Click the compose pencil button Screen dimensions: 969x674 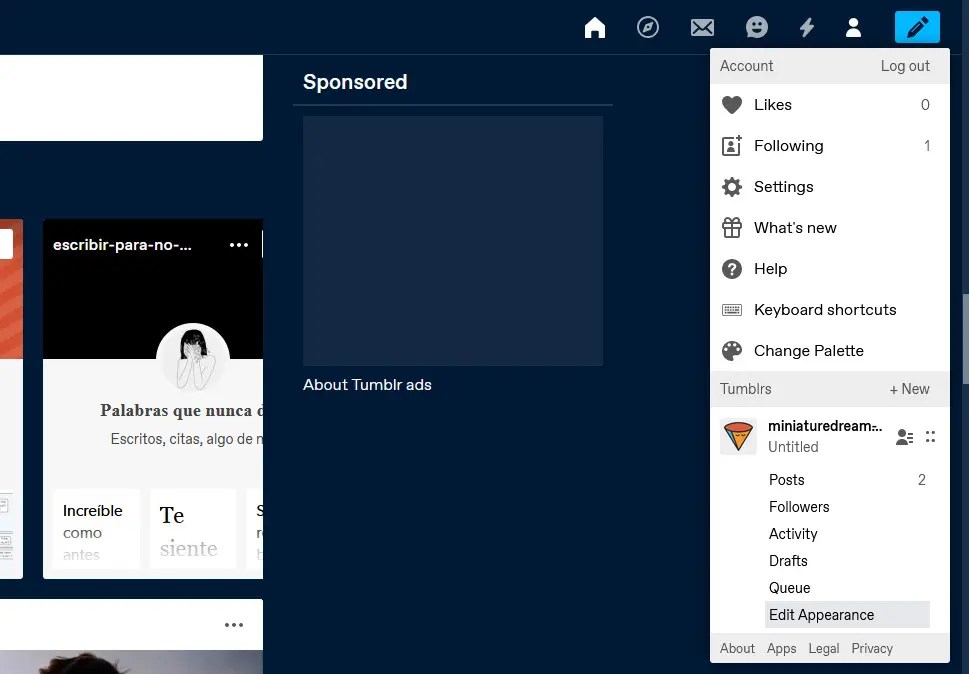(917, 27)
